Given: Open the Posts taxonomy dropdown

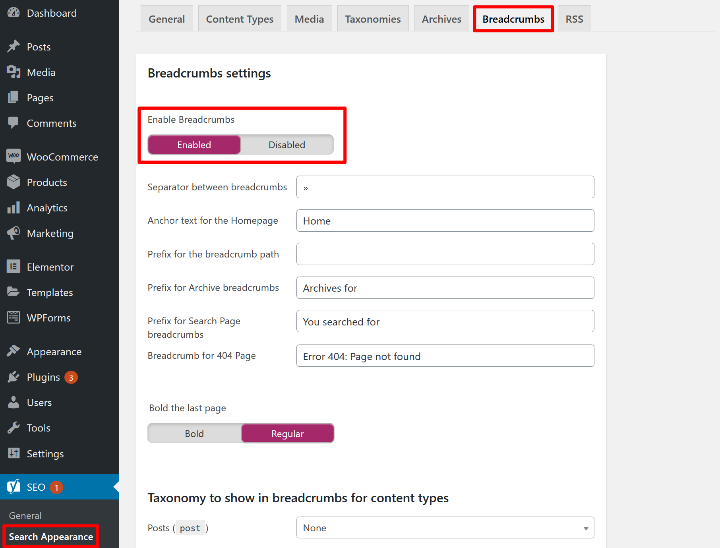Looking at the screenshot, I should tap(445, 528).
